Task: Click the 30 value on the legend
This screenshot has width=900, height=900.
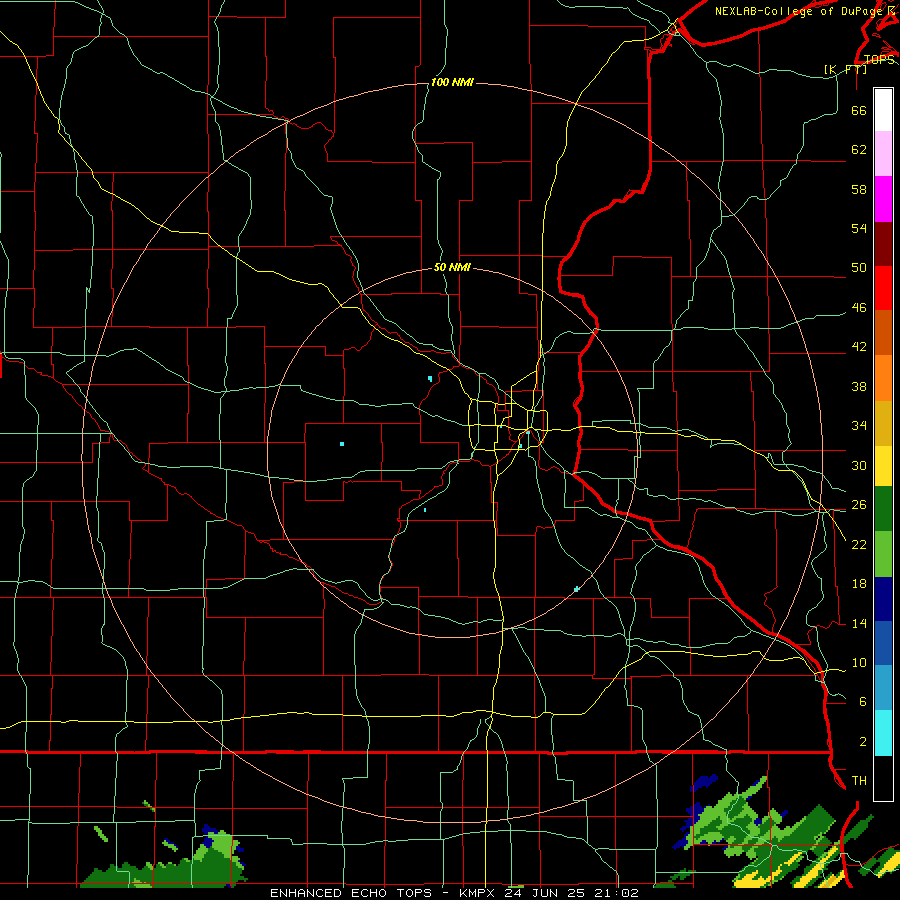Action: (x=859, y=465)
